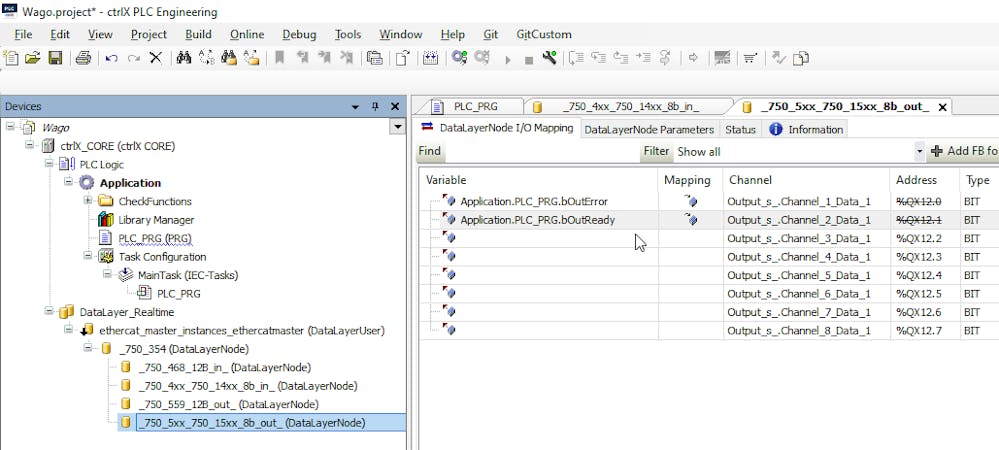Click the shopping cart icon in toolbar
This screenshot has width=999, height=450.
click(750, 58)
